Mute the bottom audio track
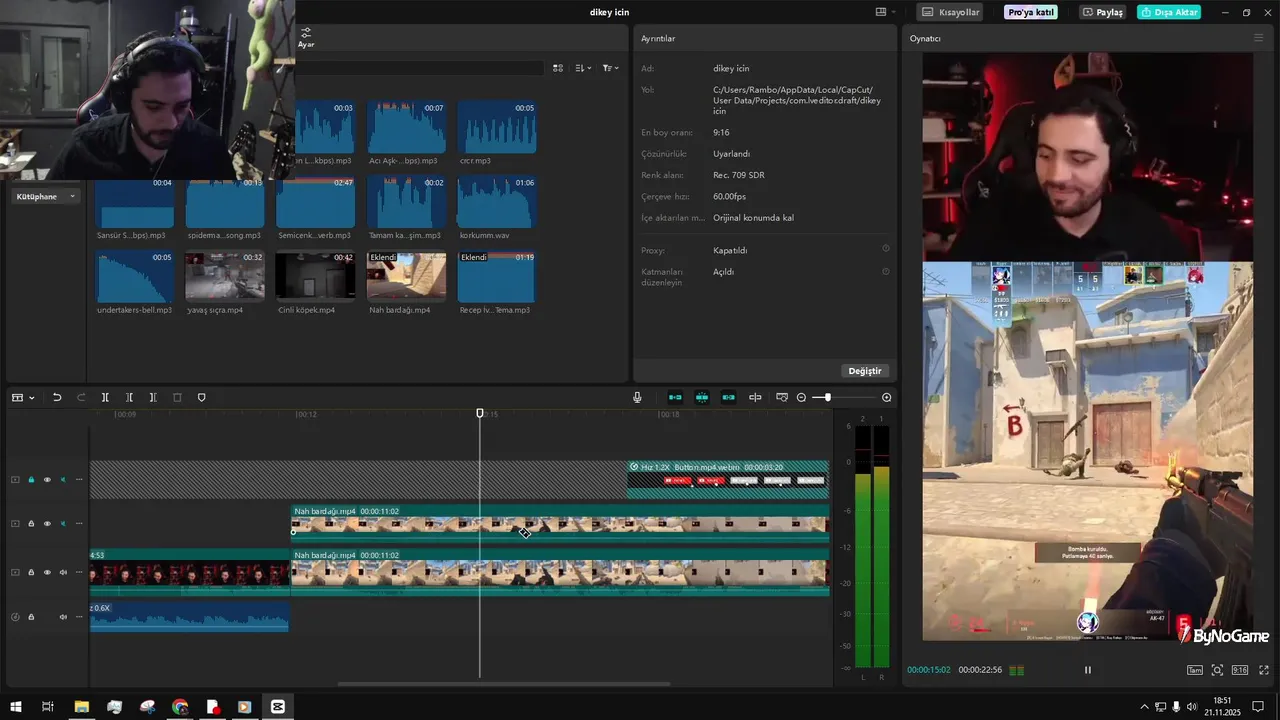The width and height of the screenshot is (1280, 720). (x=63, y=617)
